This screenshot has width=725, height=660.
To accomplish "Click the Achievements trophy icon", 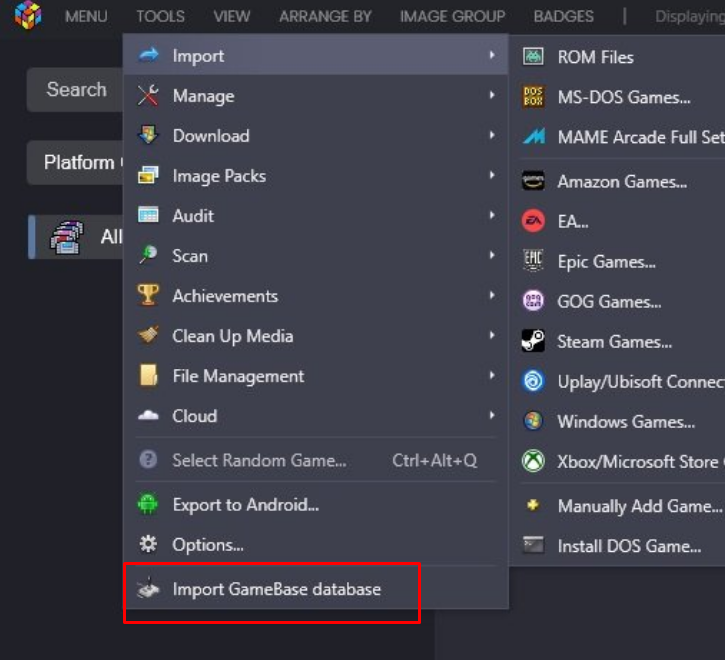I will [148, 295].
